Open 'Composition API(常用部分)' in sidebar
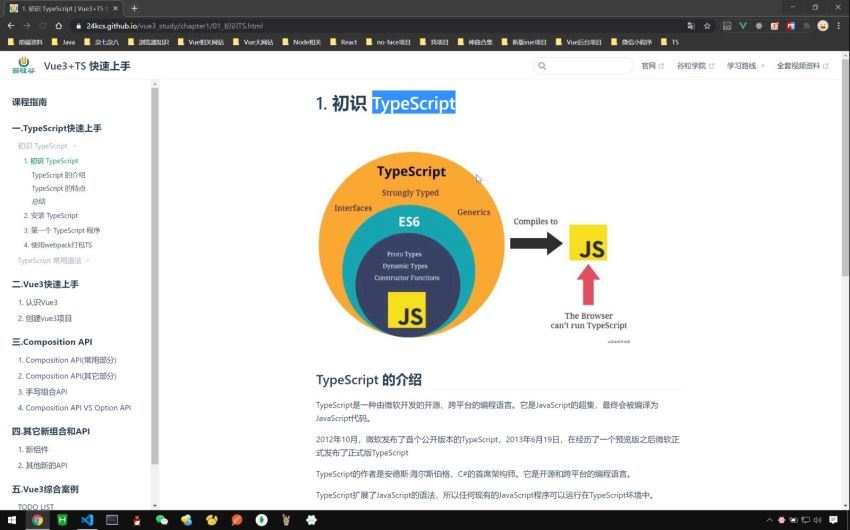Image resolution: width=850 pixels, height=530 pixels. click(x=67, y=360)
